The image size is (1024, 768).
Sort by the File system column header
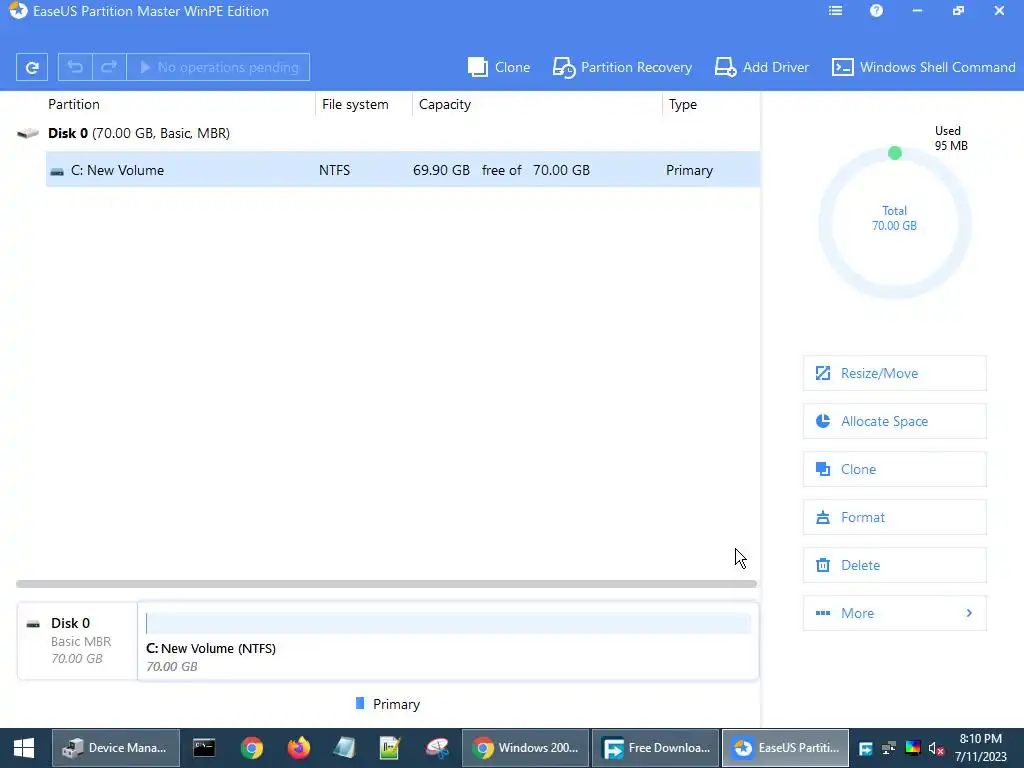point(355,104)
